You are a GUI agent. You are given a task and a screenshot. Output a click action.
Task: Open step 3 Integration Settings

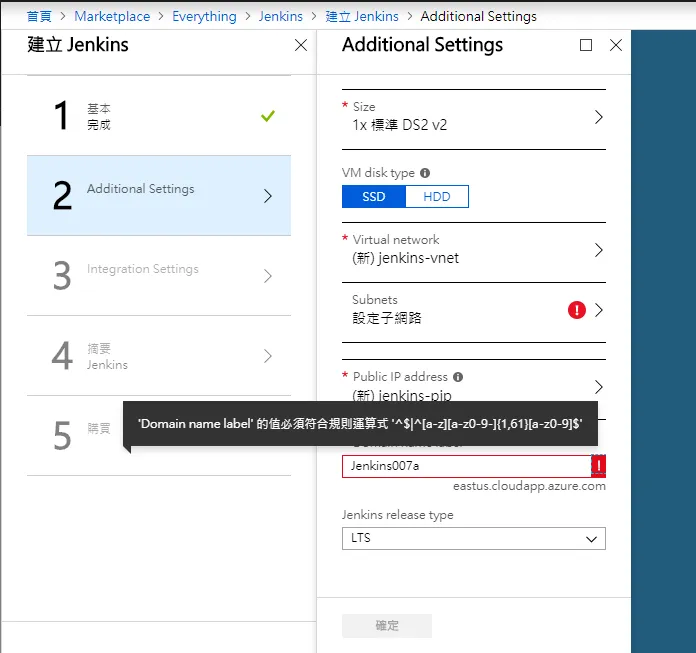coord(159,276)
